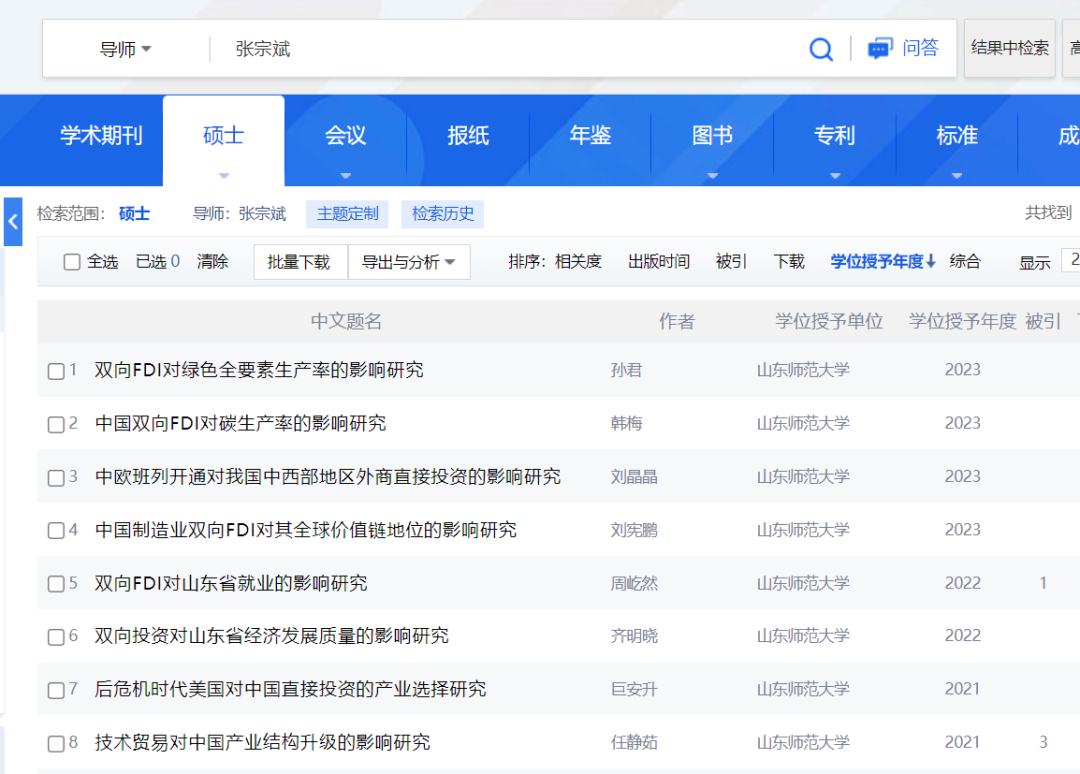Expand the arrow under 专利 tab
The width and height of the screenshot is (1080, 774).
[x=835, y=176]
